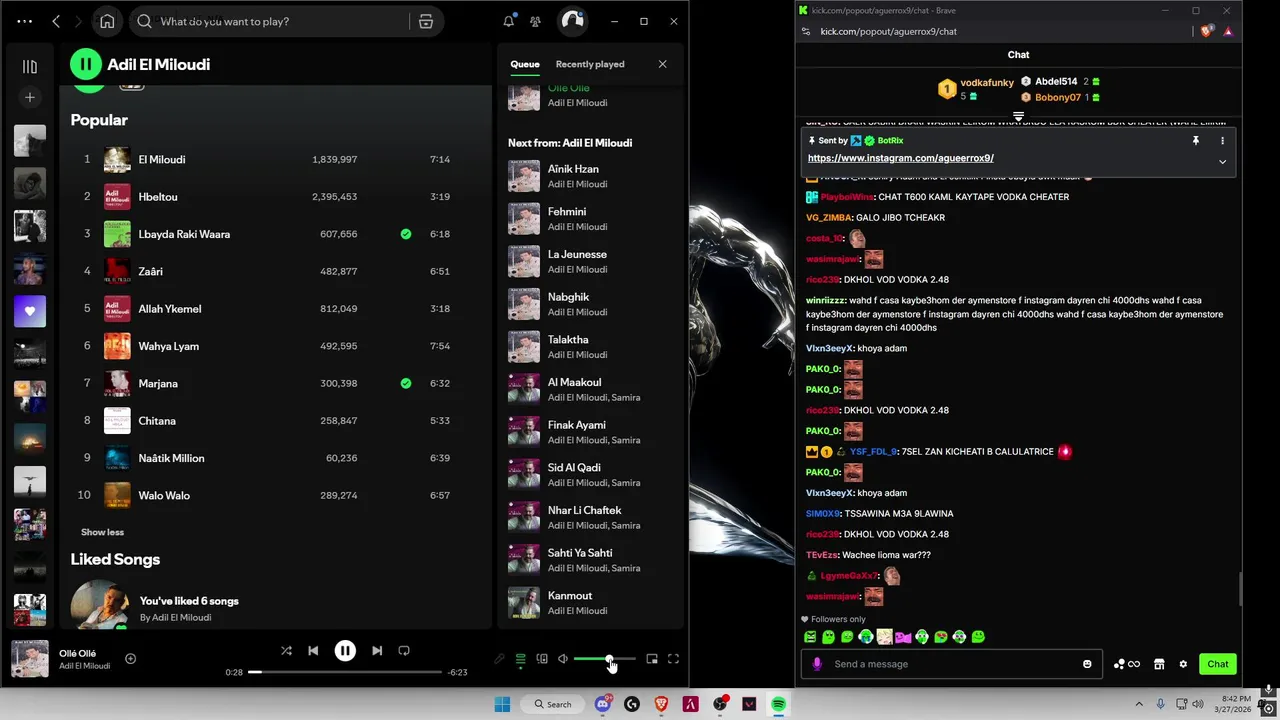Image resolution: width=1280 pixels, height=720 pixels.
Task: Pause the artist with green header button
Action: coord(86,64)
